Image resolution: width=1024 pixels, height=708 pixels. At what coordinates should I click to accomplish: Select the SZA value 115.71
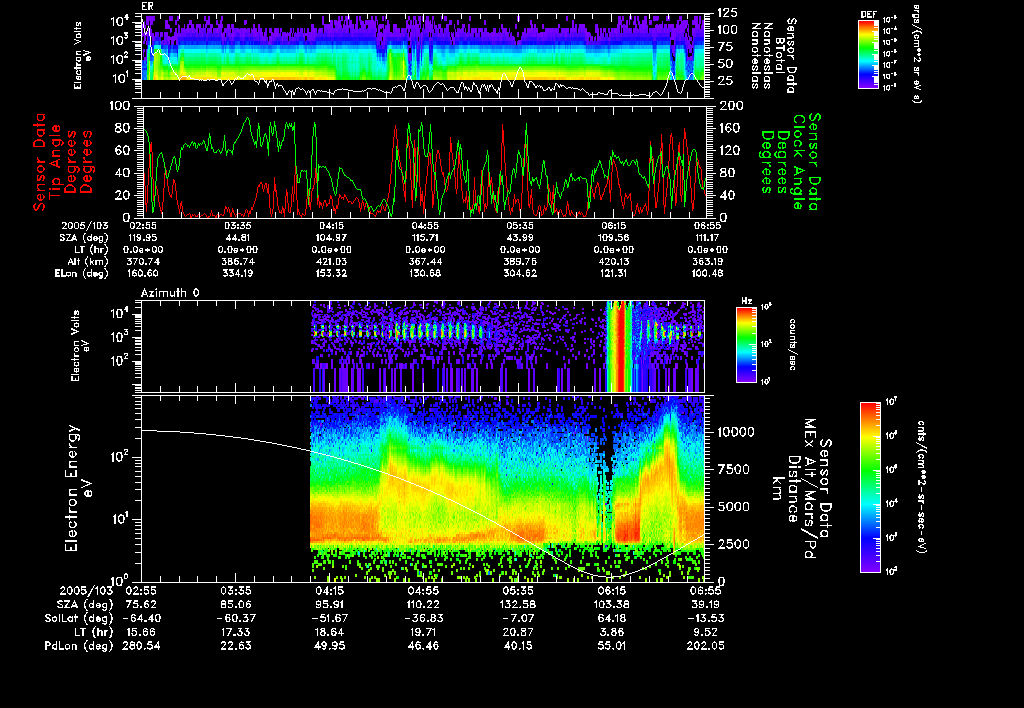pyautogui.click(x=424, y=238)
